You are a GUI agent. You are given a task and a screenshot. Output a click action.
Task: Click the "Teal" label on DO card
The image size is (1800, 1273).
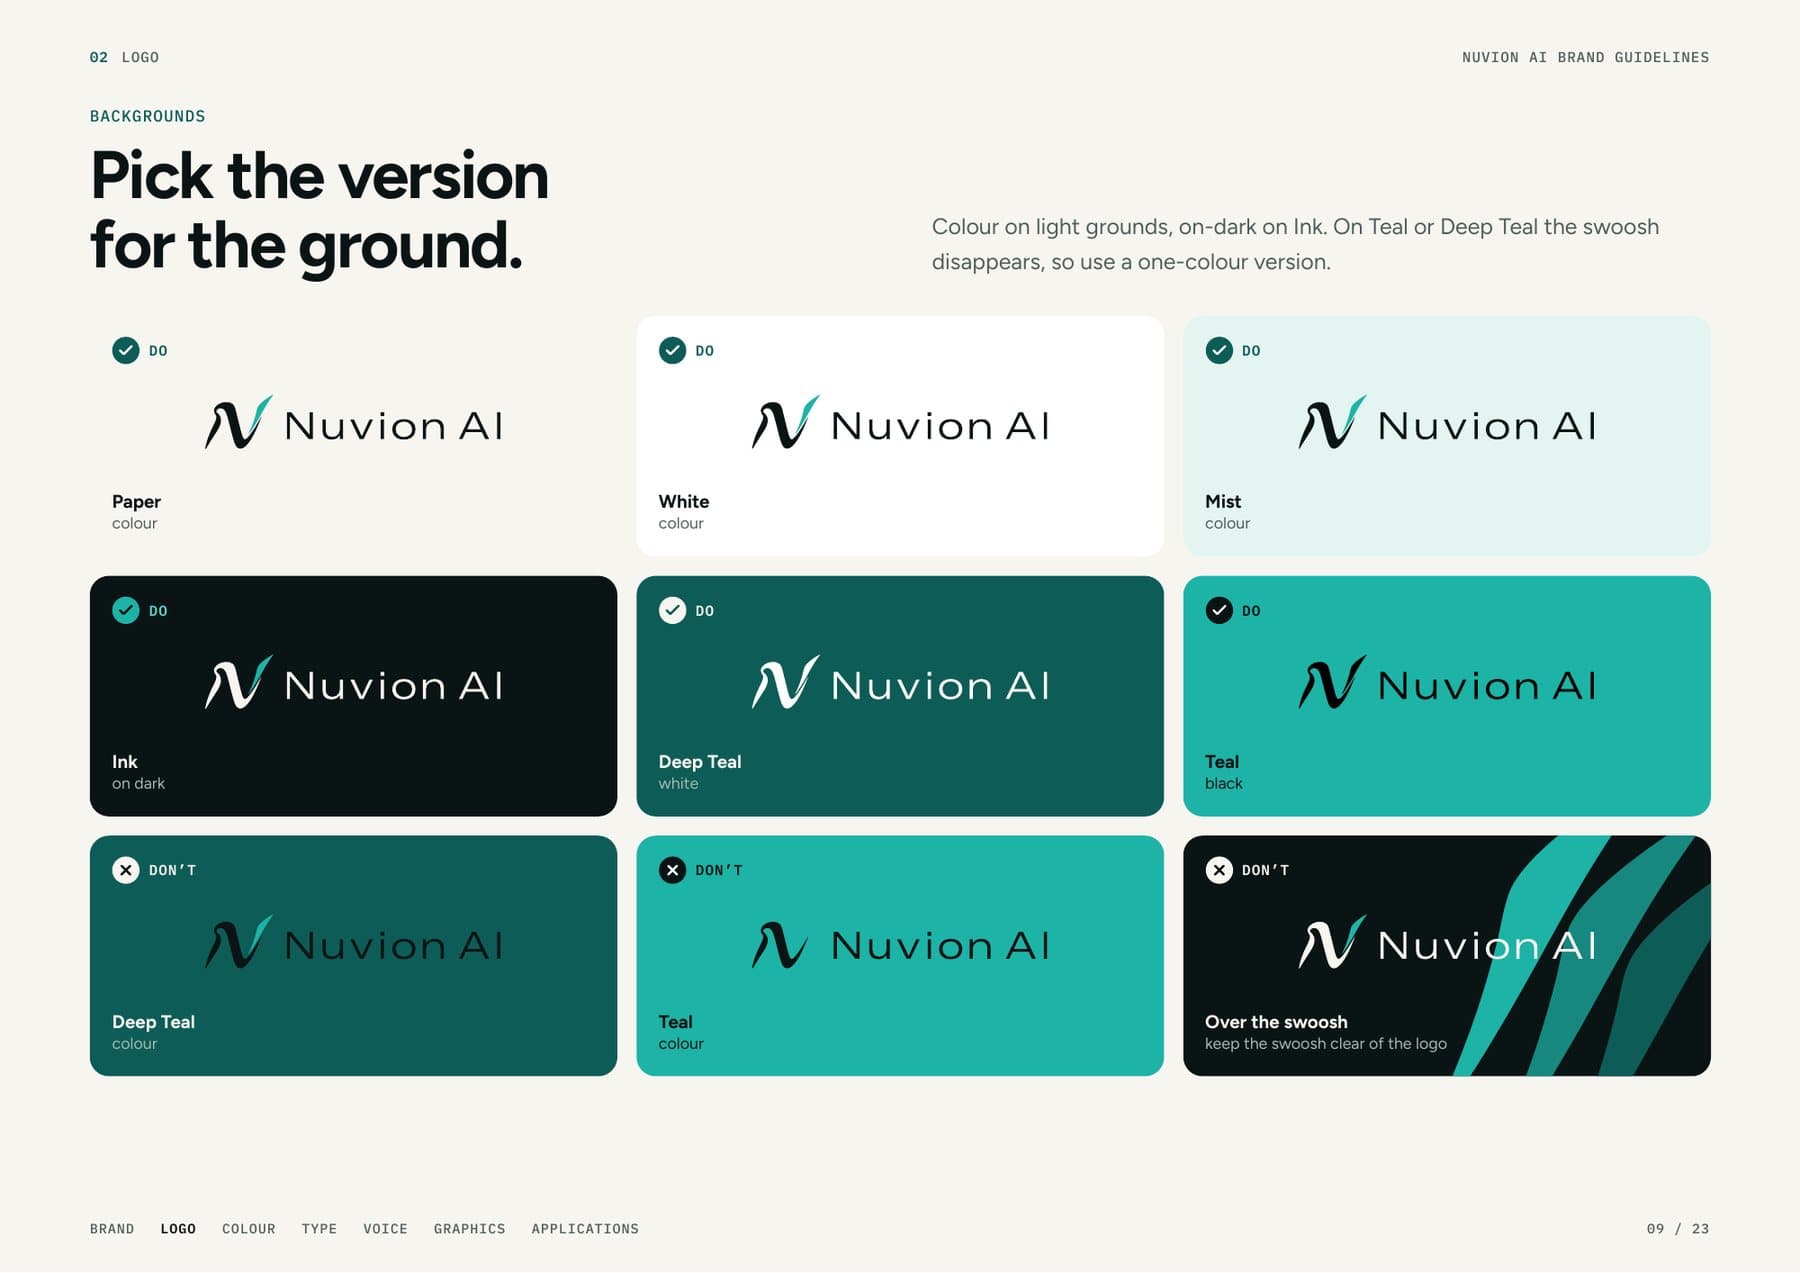[1222, 761]
